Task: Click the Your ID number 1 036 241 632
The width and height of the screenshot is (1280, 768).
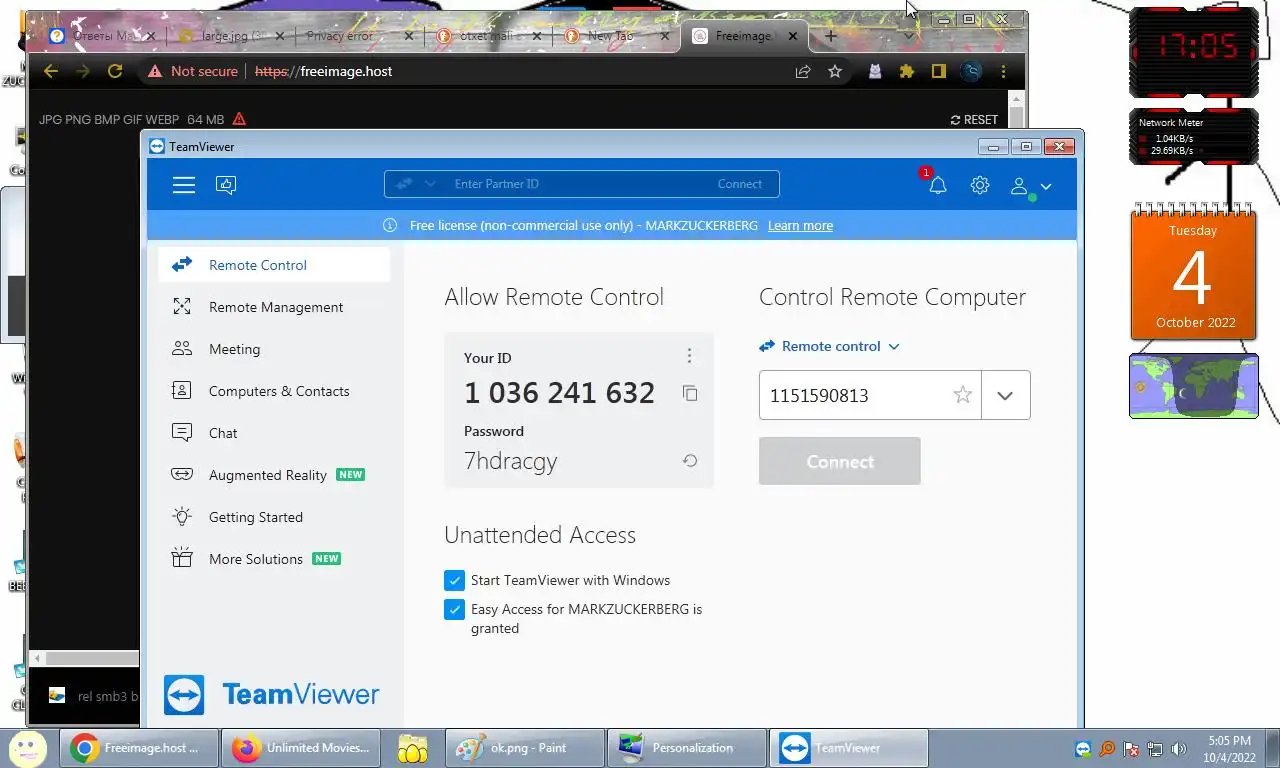Action: pos(559,393)
